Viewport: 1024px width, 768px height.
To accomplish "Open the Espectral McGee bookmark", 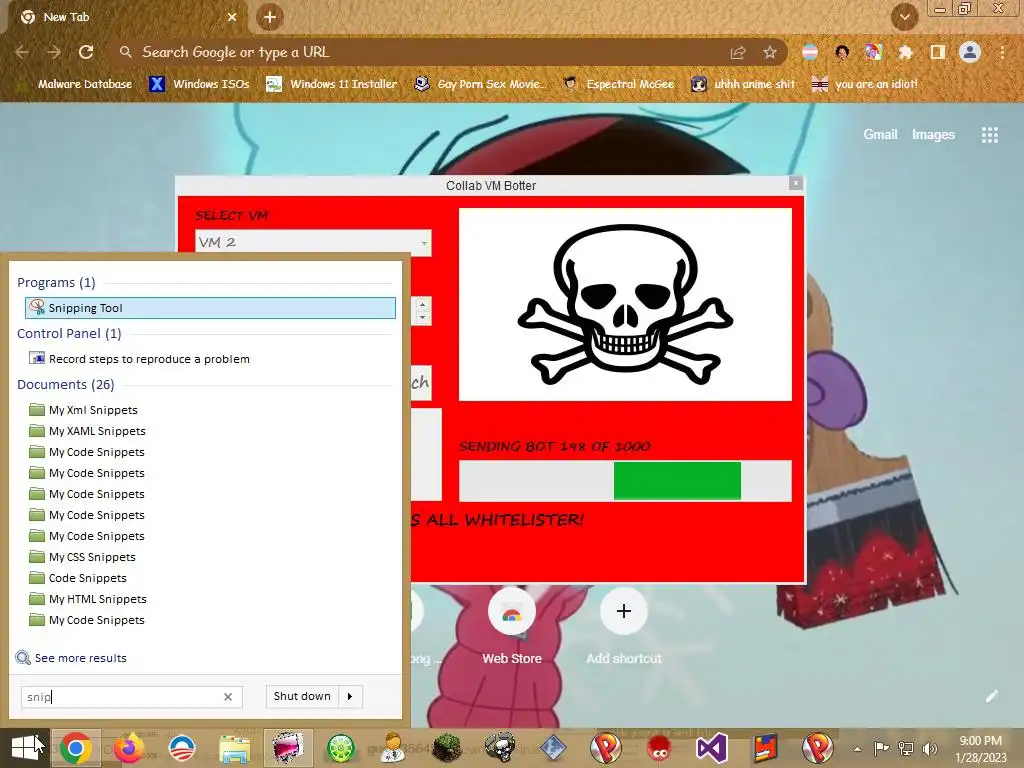I will coord(618,84).
